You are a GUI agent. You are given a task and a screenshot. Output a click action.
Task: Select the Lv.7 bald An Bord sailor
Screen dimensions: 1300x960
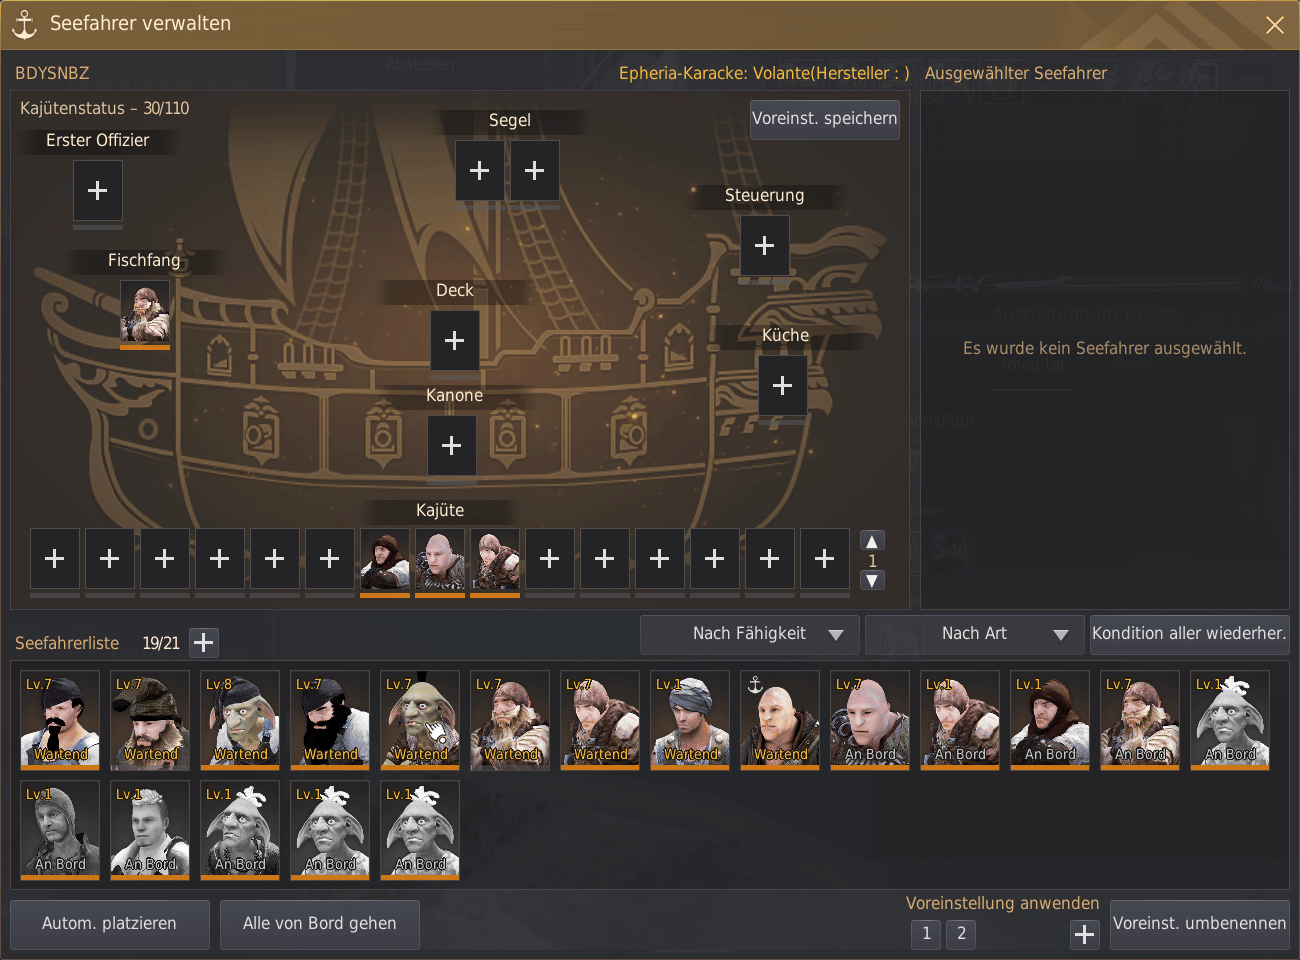[870, 719]
